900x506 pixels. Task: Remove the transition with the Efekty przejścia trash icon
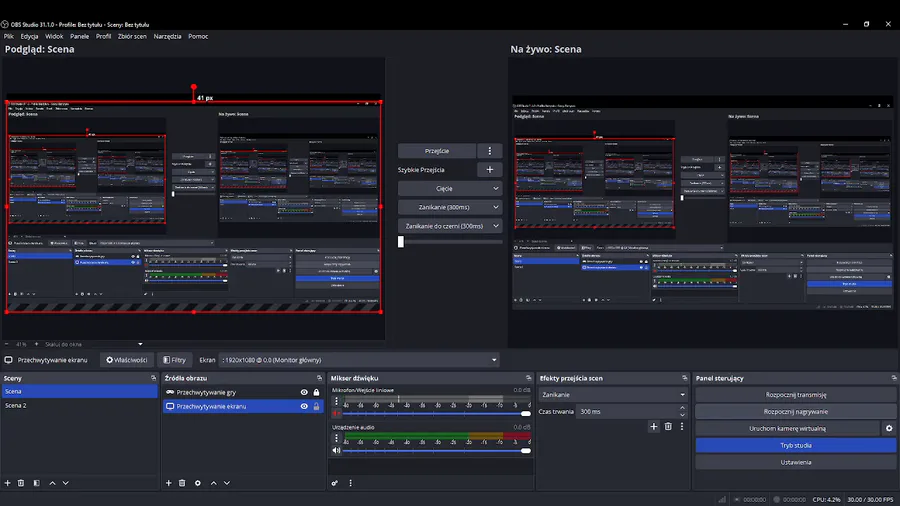[x=668, y=426]
